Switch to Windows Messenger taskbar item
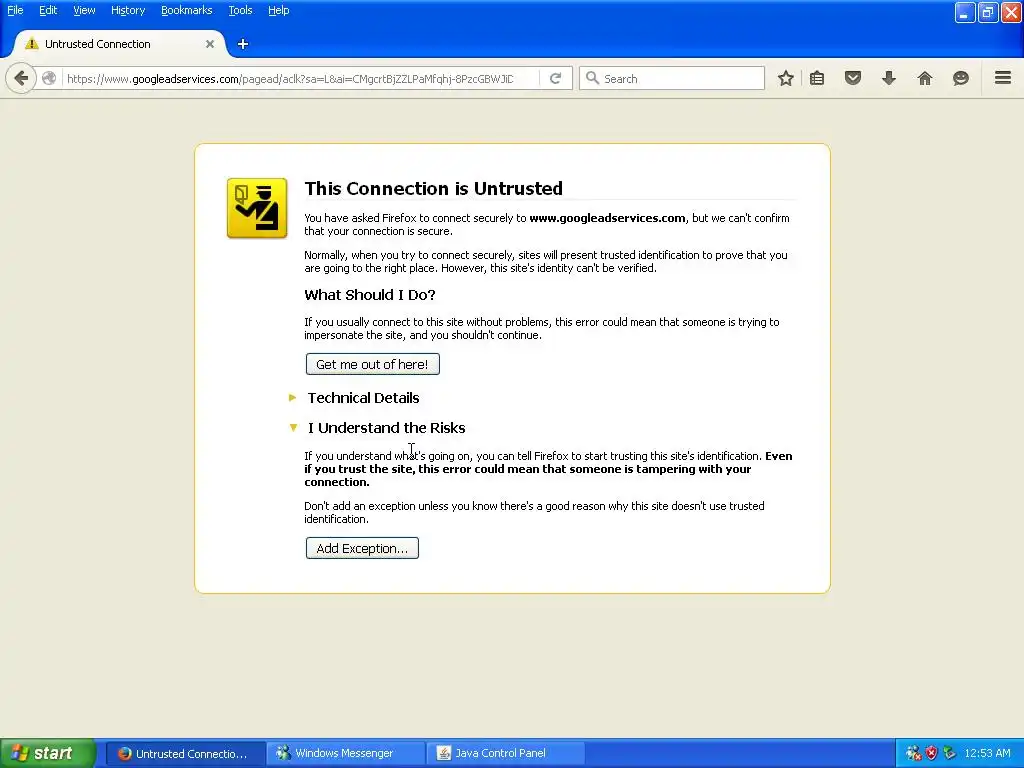 [x=345, y=753]
